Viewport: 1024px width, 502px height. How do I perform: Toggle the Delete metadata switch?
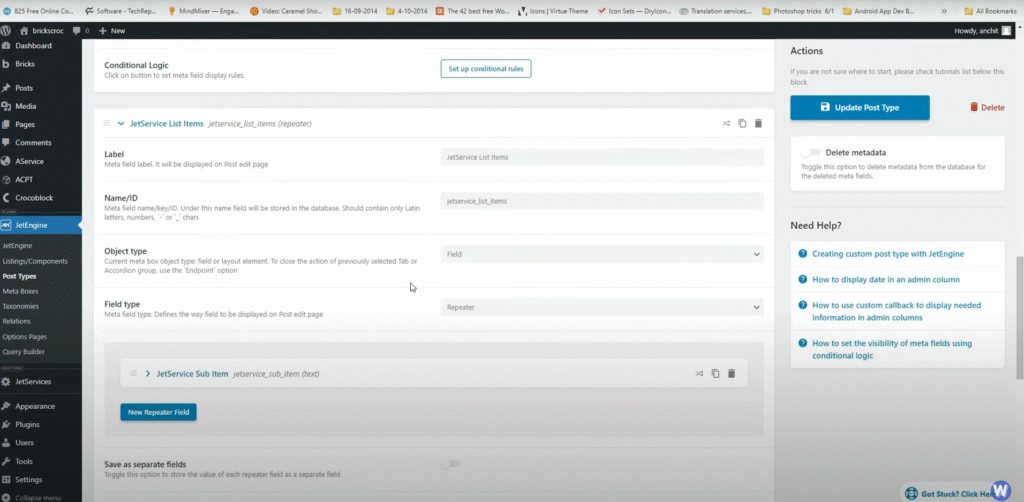pyautogui.click(x=812, y=152)
